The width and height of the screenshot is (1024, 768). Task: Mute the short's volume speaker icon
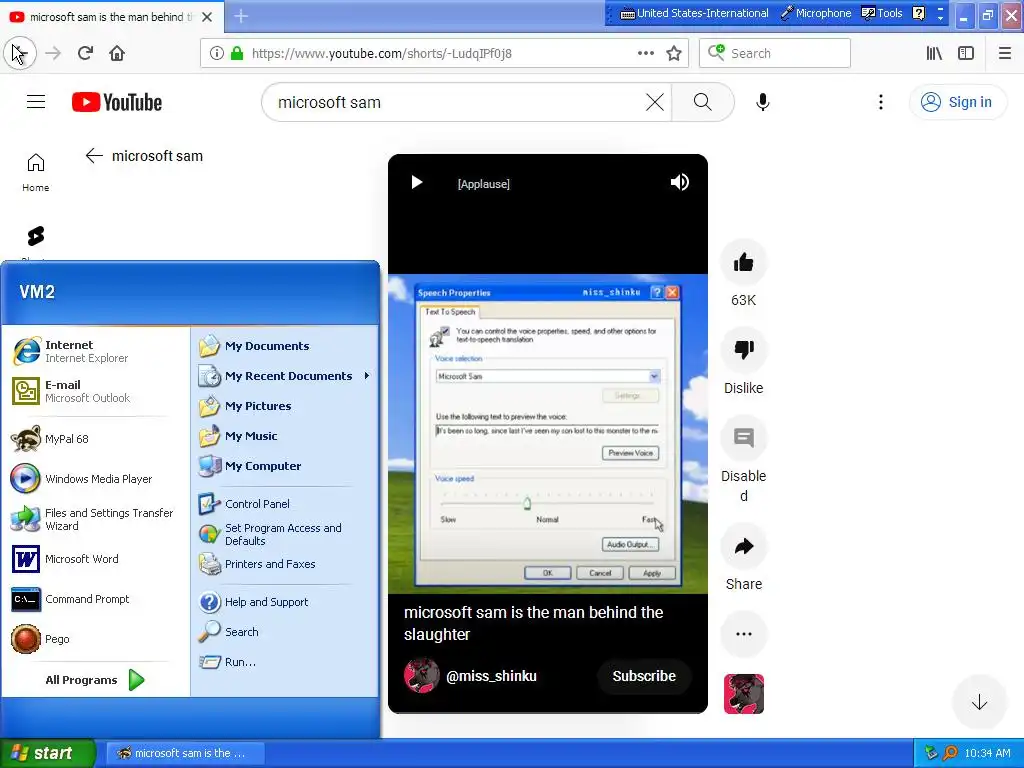tap(679, 182)
